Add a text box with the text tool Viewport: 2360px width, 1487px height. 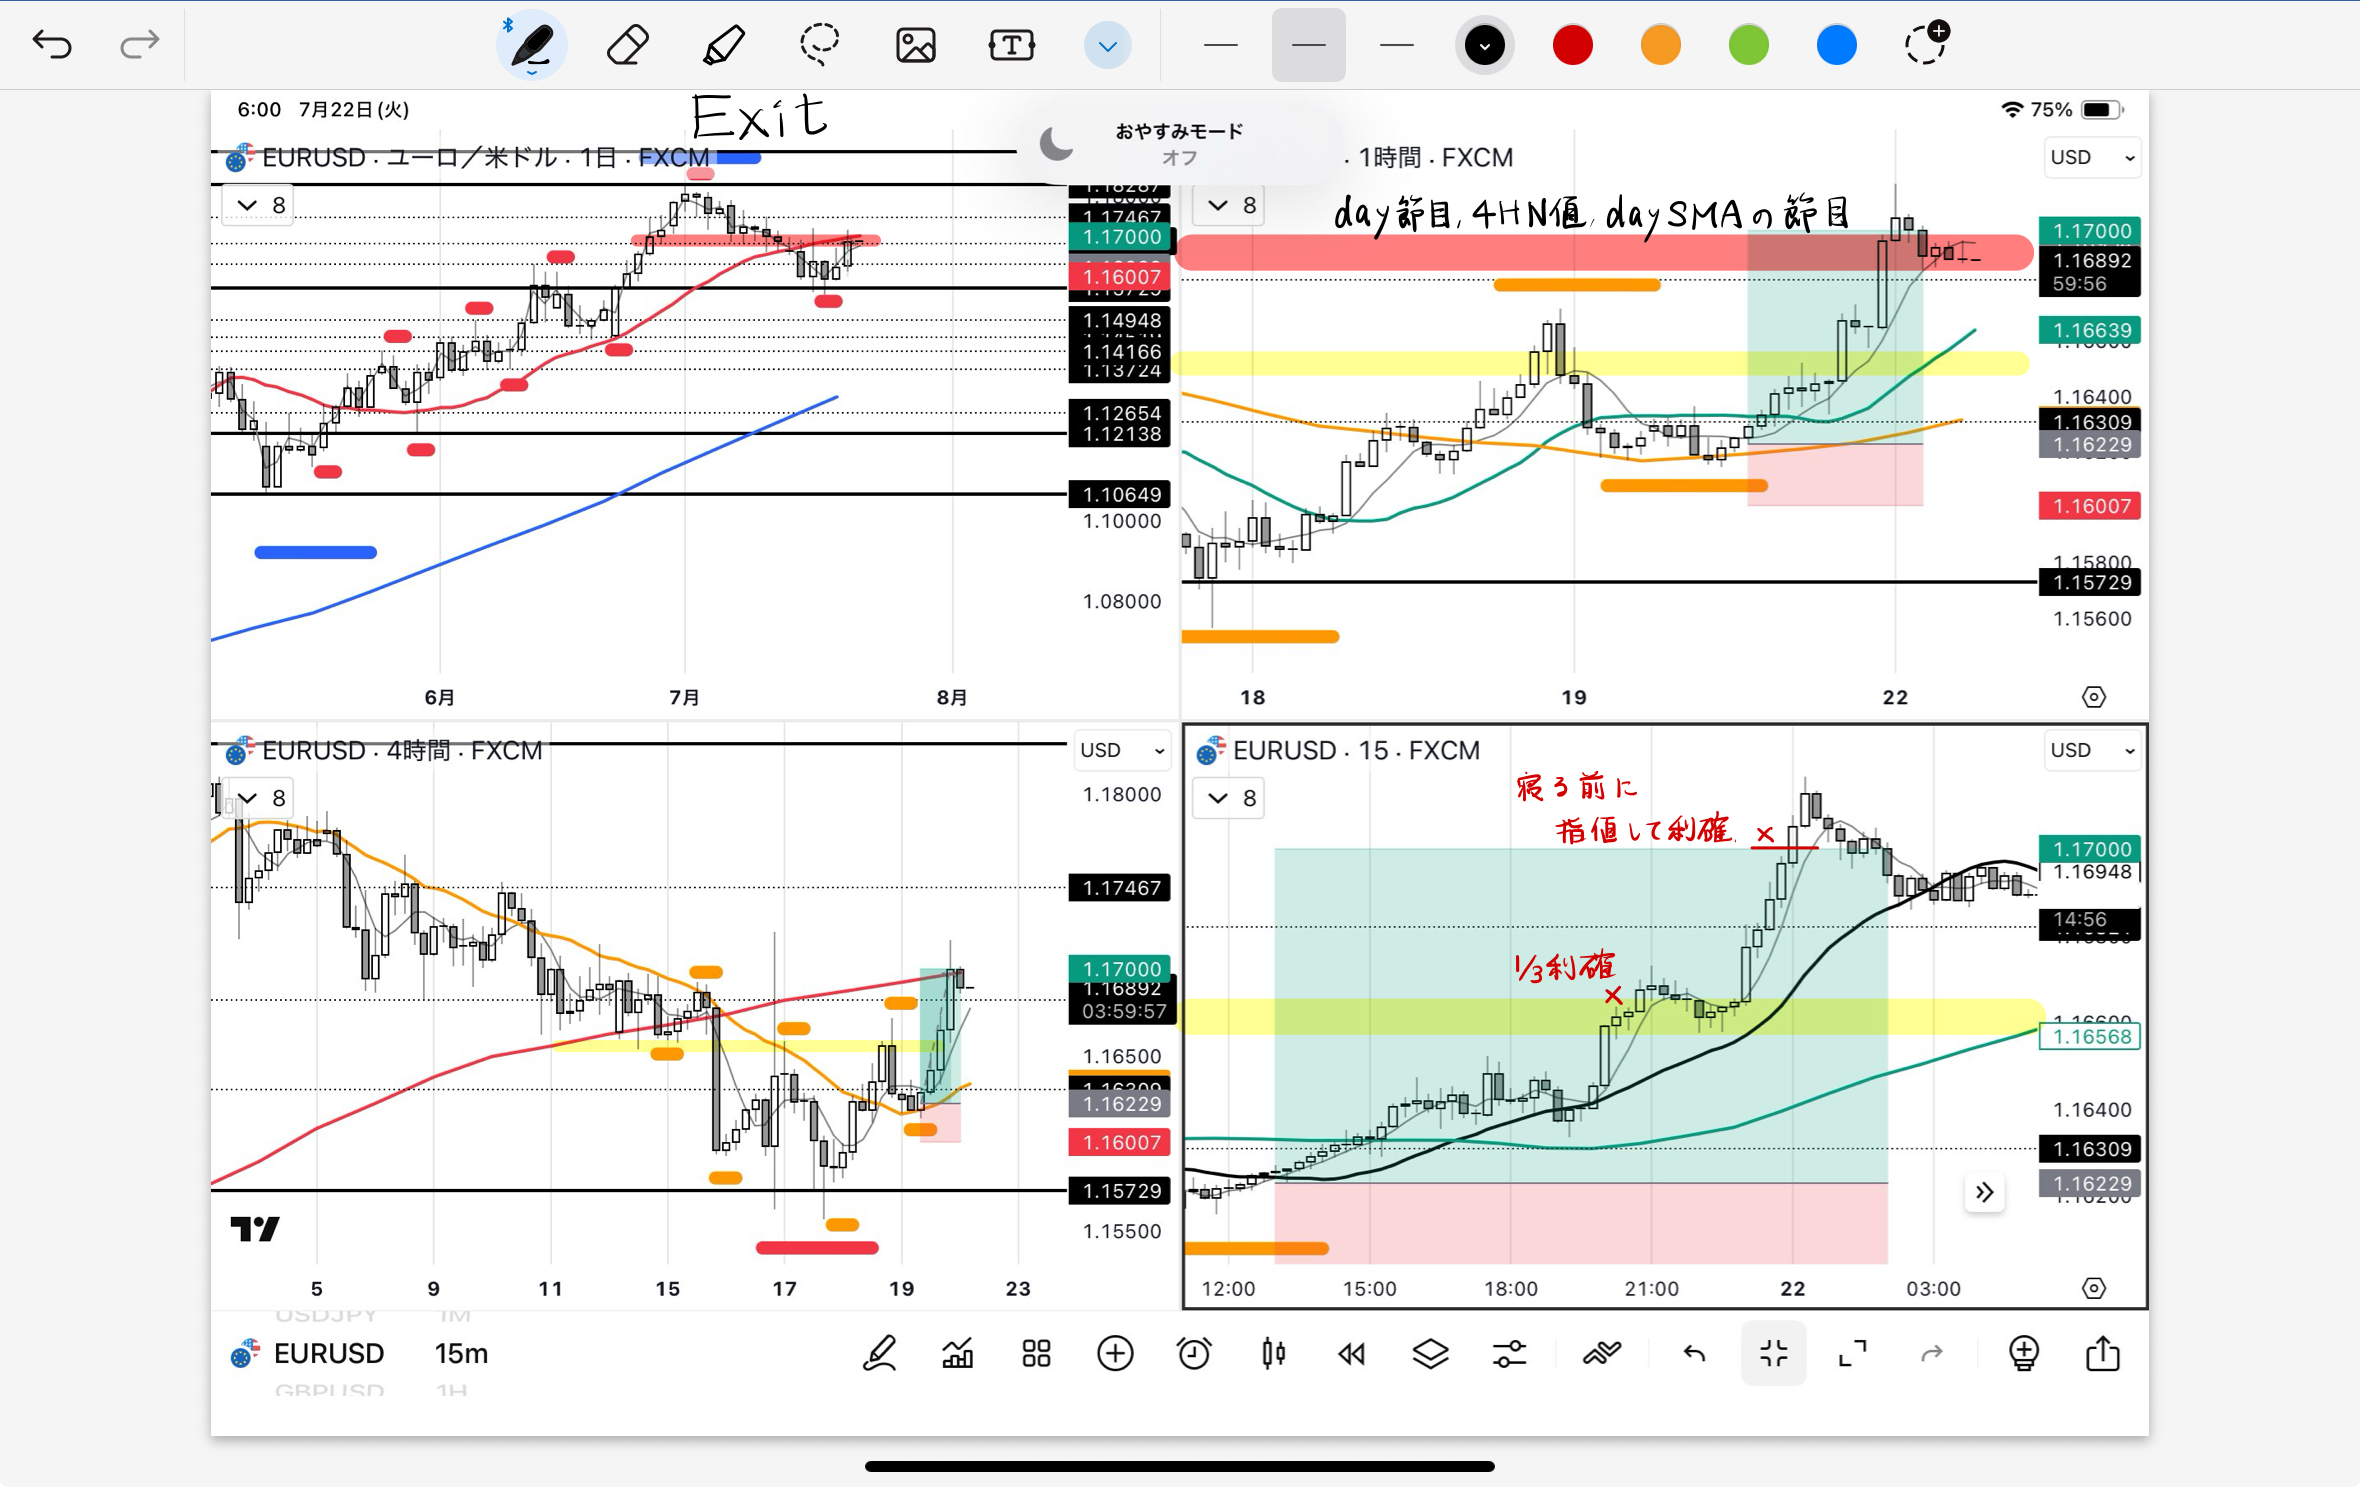(x=1011, y=45)
